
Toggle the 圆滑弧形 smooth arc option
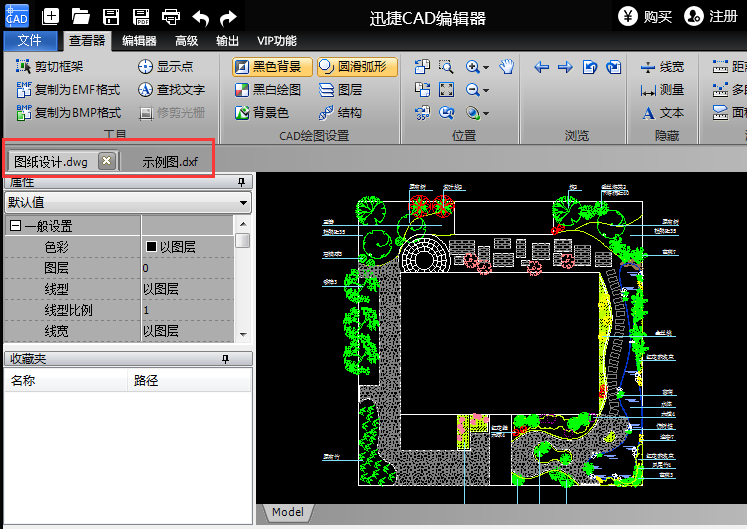tap(357, 67)
